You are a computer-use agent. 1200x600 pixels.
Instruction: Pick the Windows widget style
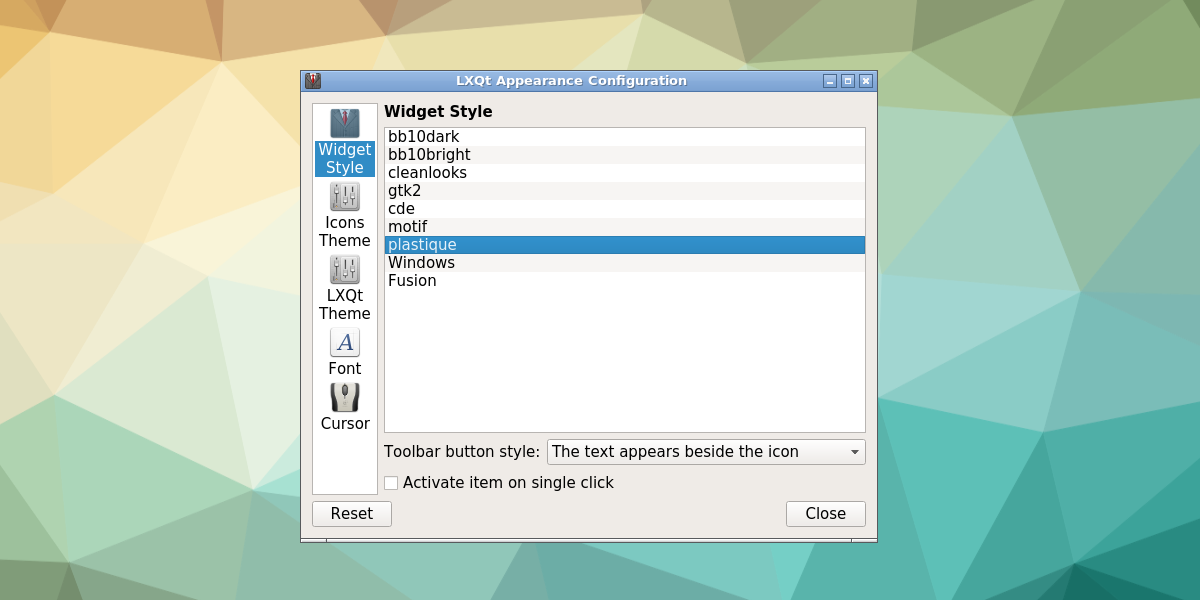625,263
